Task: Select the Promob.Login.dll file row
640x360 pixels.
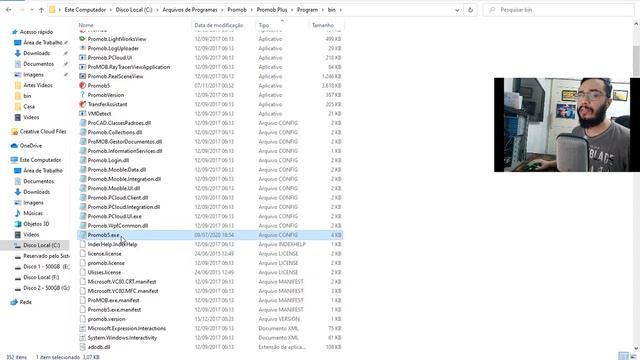Action: (x=210, y=160)
